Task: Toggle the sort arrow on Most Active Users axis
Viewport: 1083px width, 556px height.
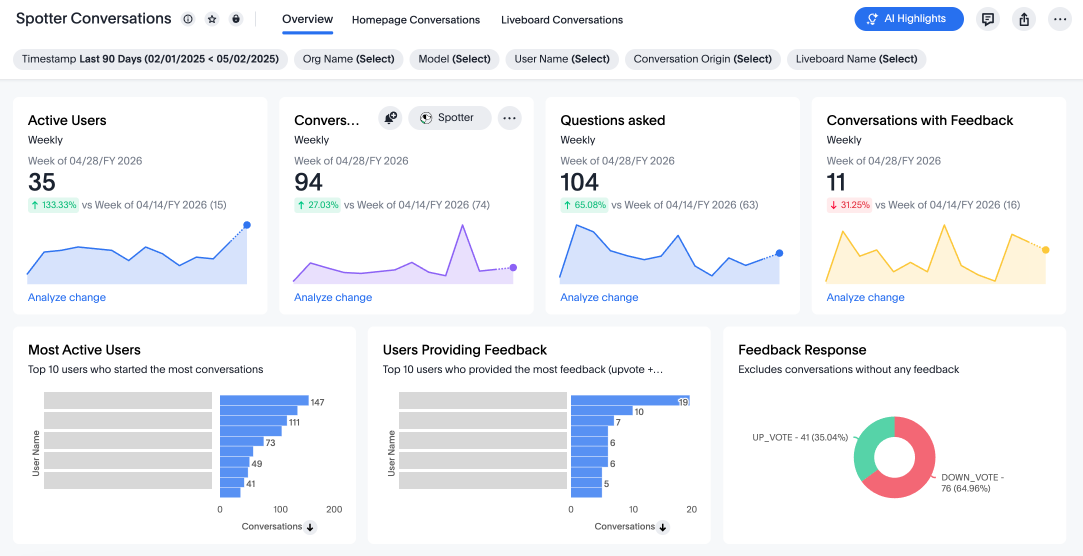Action: (310, 527)
